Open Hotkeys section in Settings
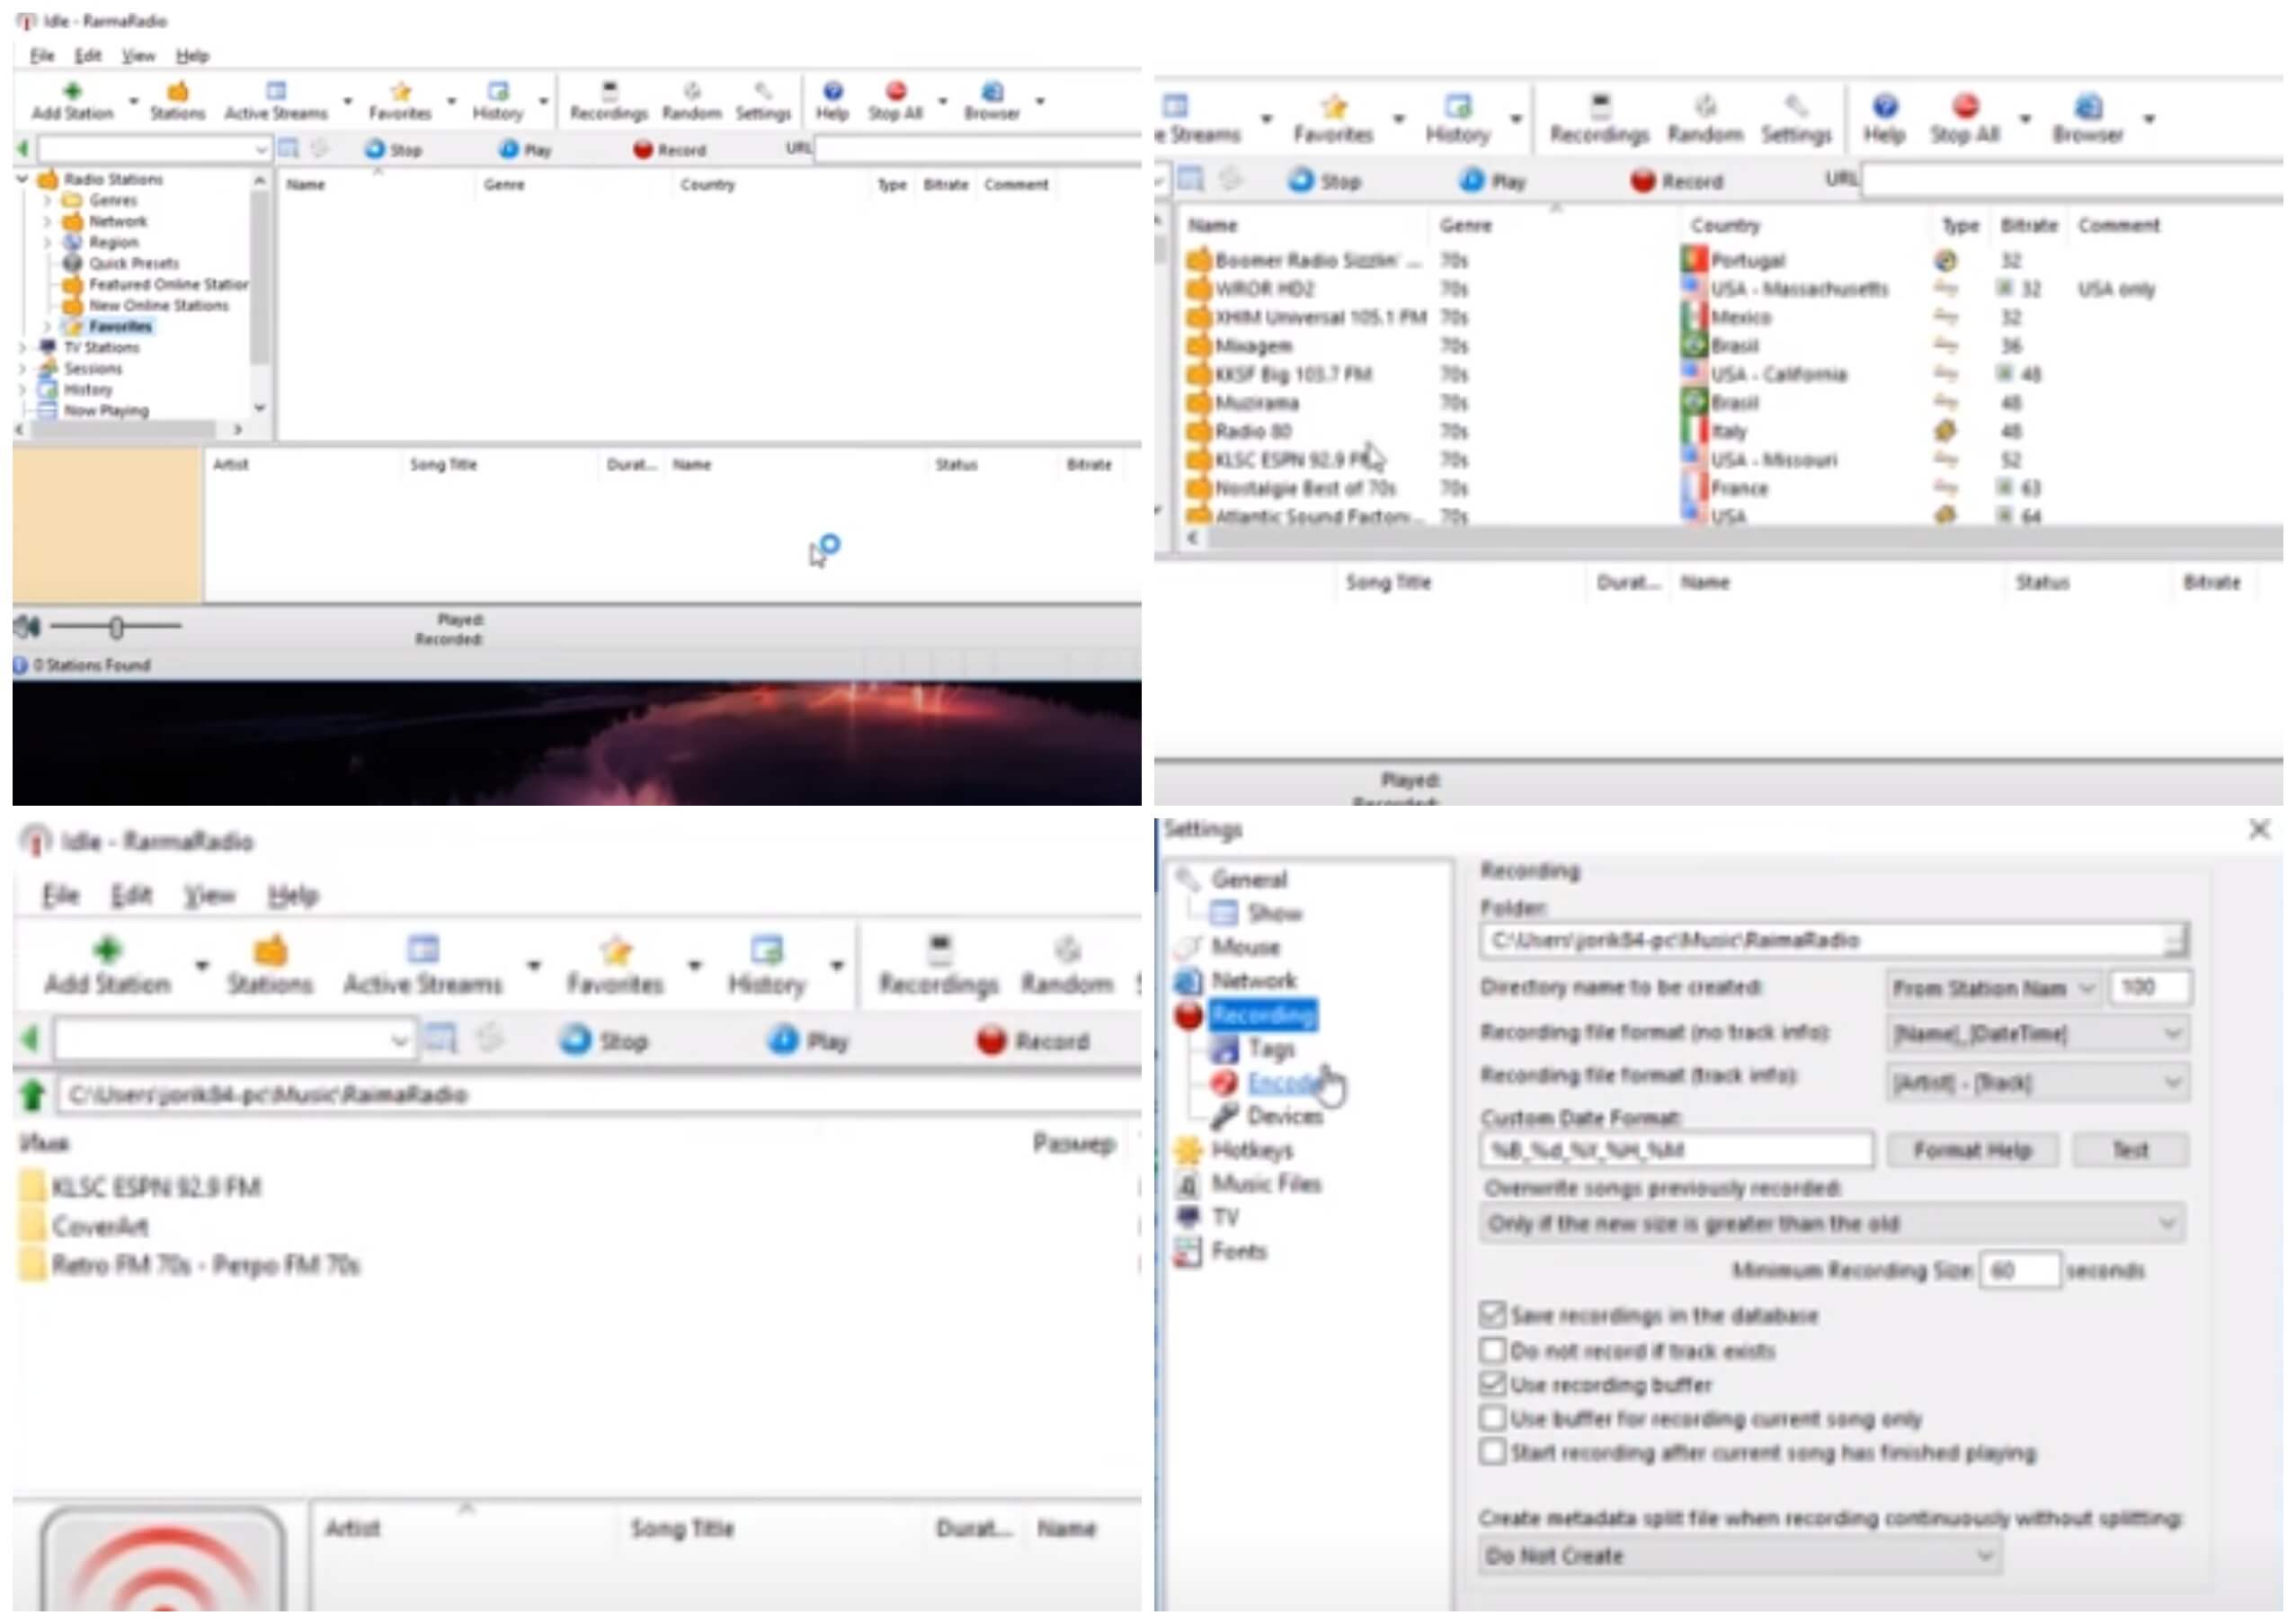This screenshot has height=1624, width=2296. tap(1252, 1151)
